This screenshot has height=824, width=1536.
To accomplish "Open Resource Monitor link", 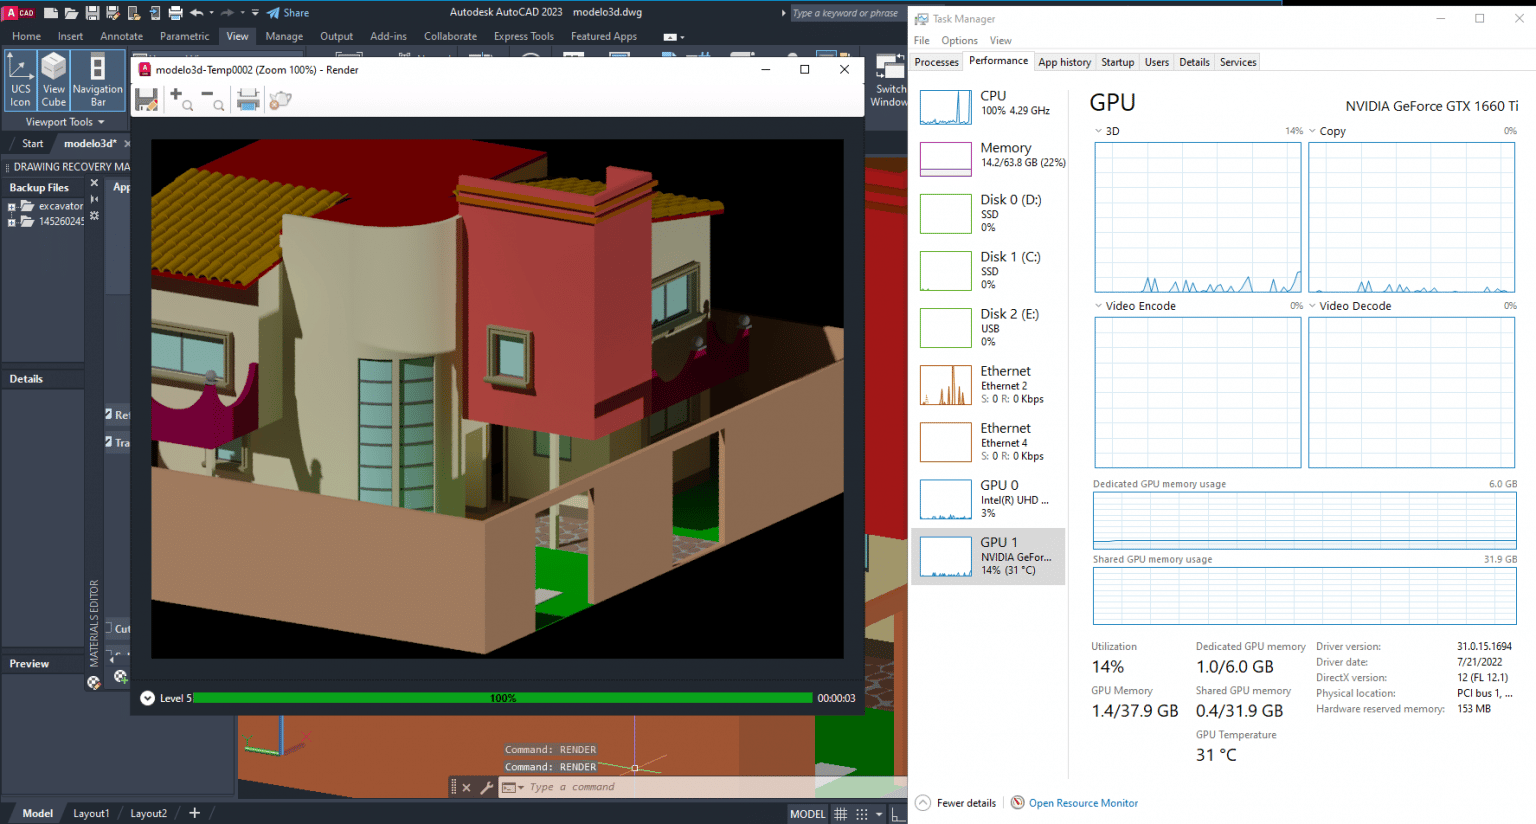I will 1083,803.
